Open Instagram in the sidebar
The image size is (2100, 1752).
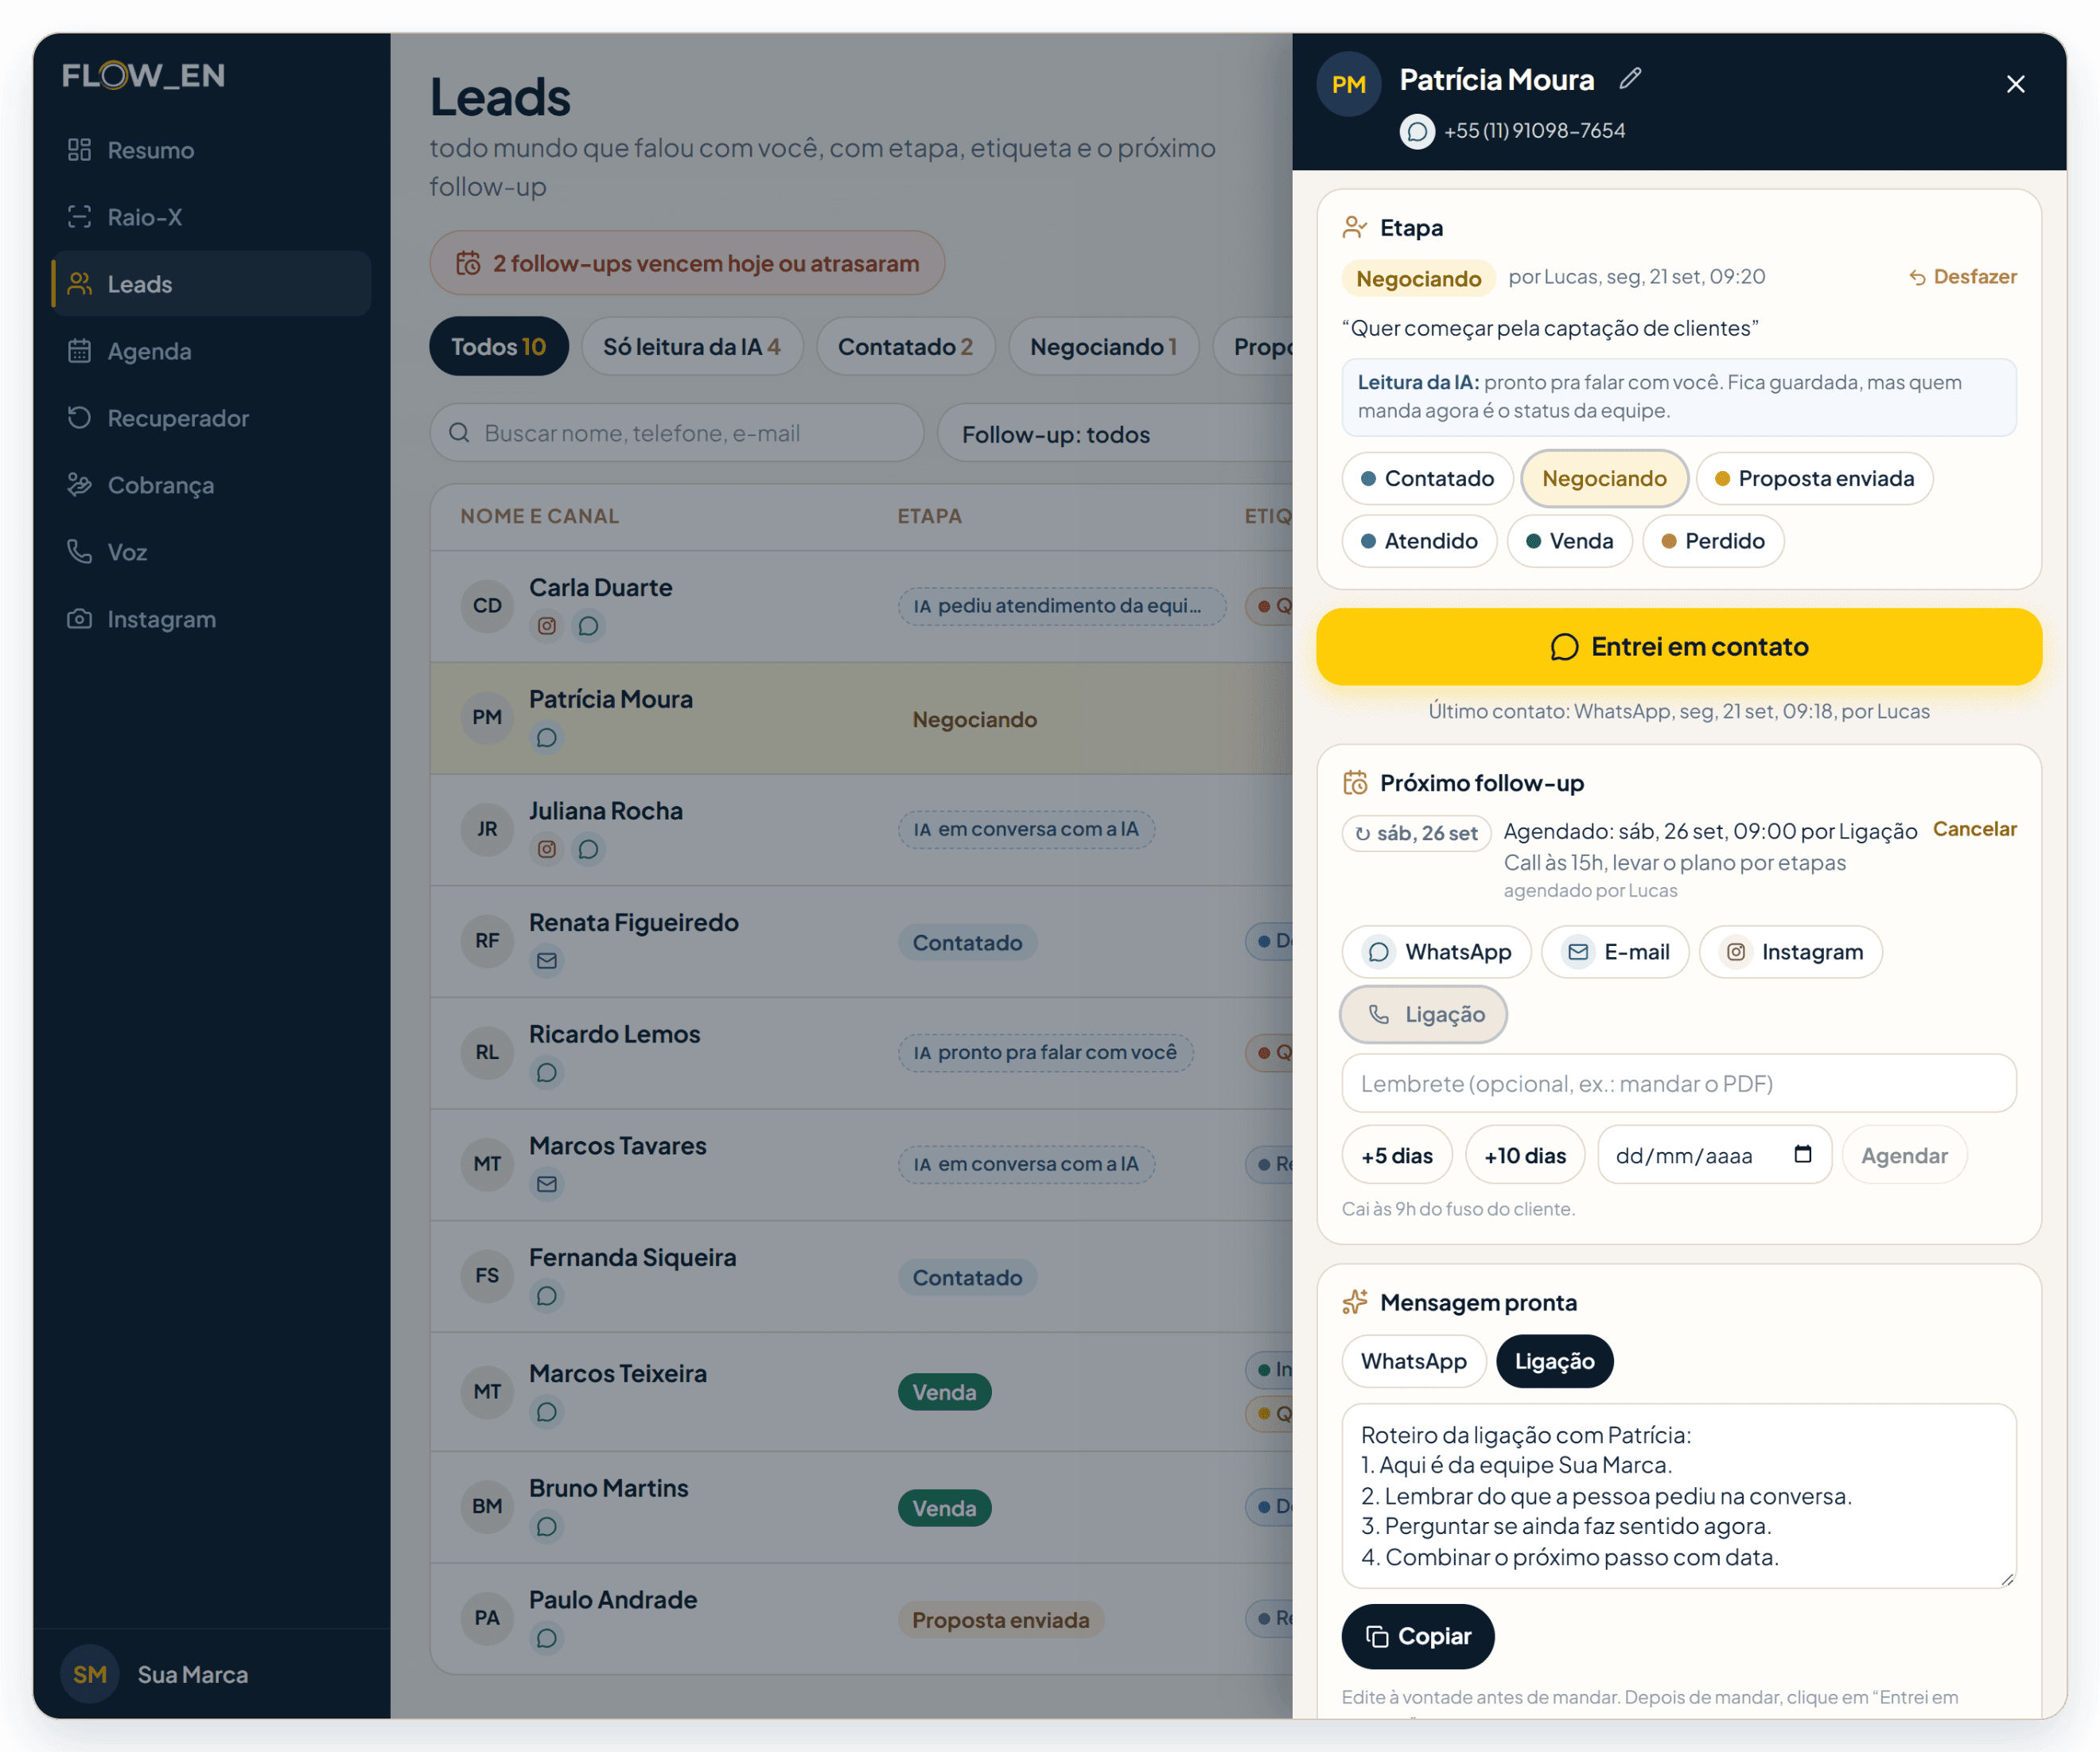(211, 619)
